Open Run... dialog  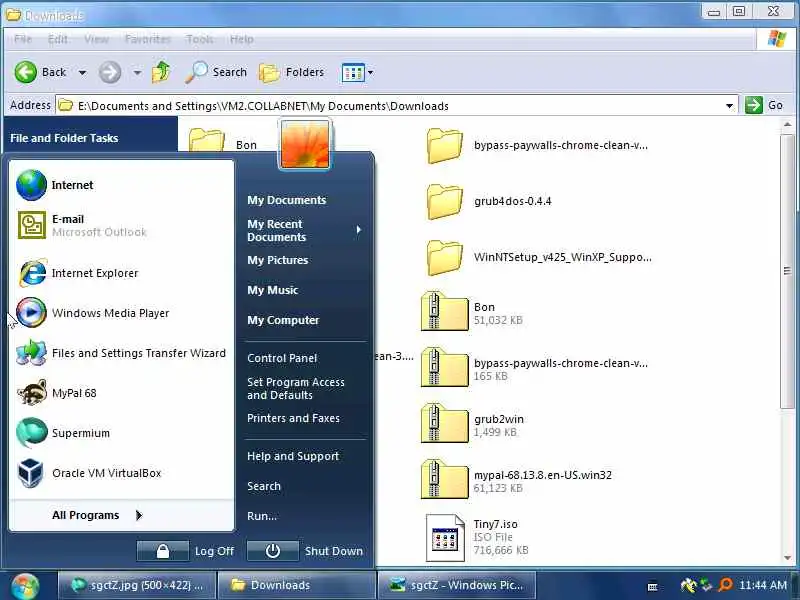coord(262,516)
